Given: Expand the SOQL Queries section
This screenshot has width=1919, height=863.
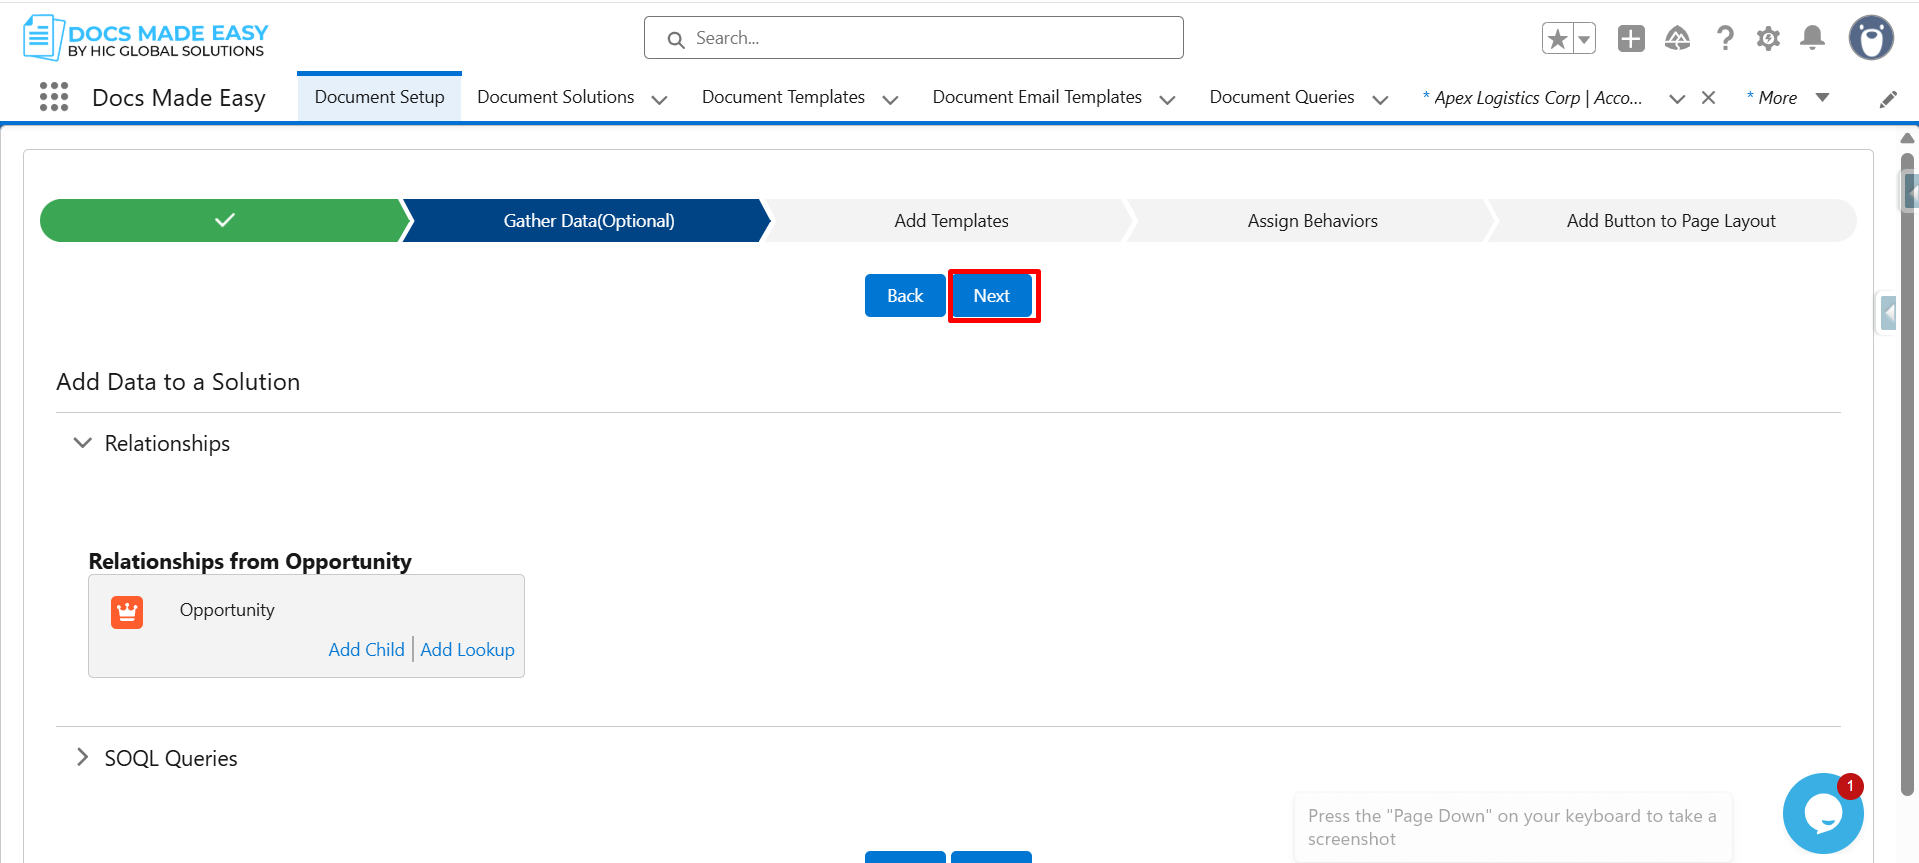Looking at the screenshot, I should click(83, 758).
